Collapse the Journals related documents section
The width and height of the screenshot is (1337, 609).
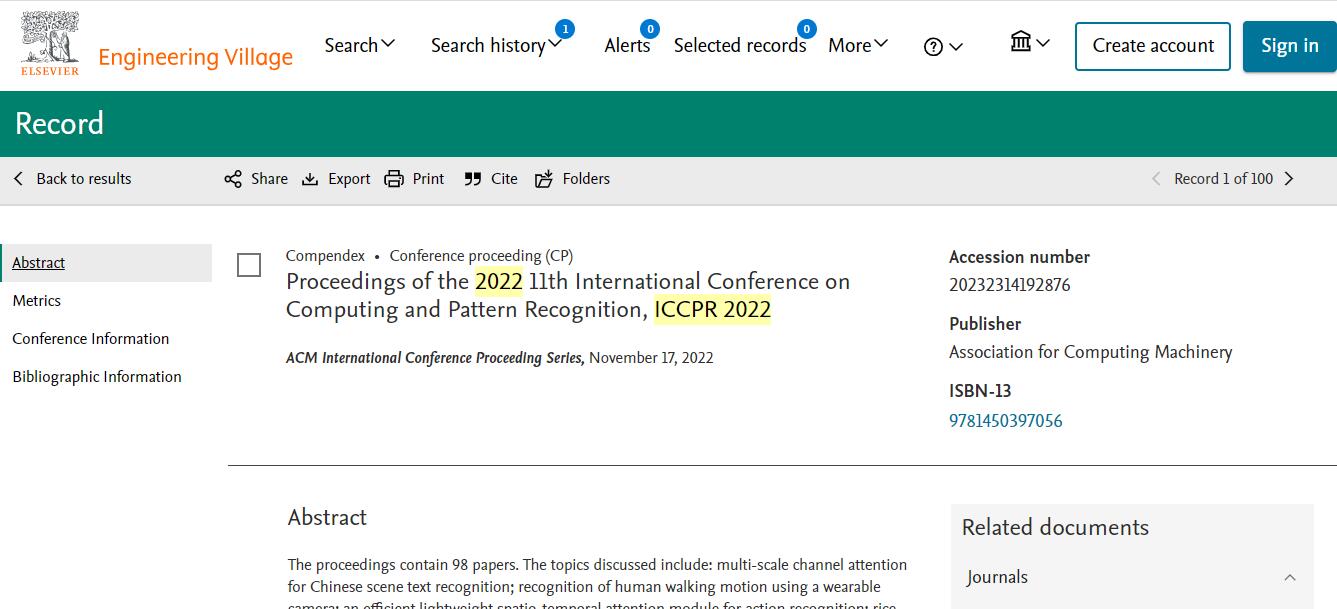tap(1290, 577)
